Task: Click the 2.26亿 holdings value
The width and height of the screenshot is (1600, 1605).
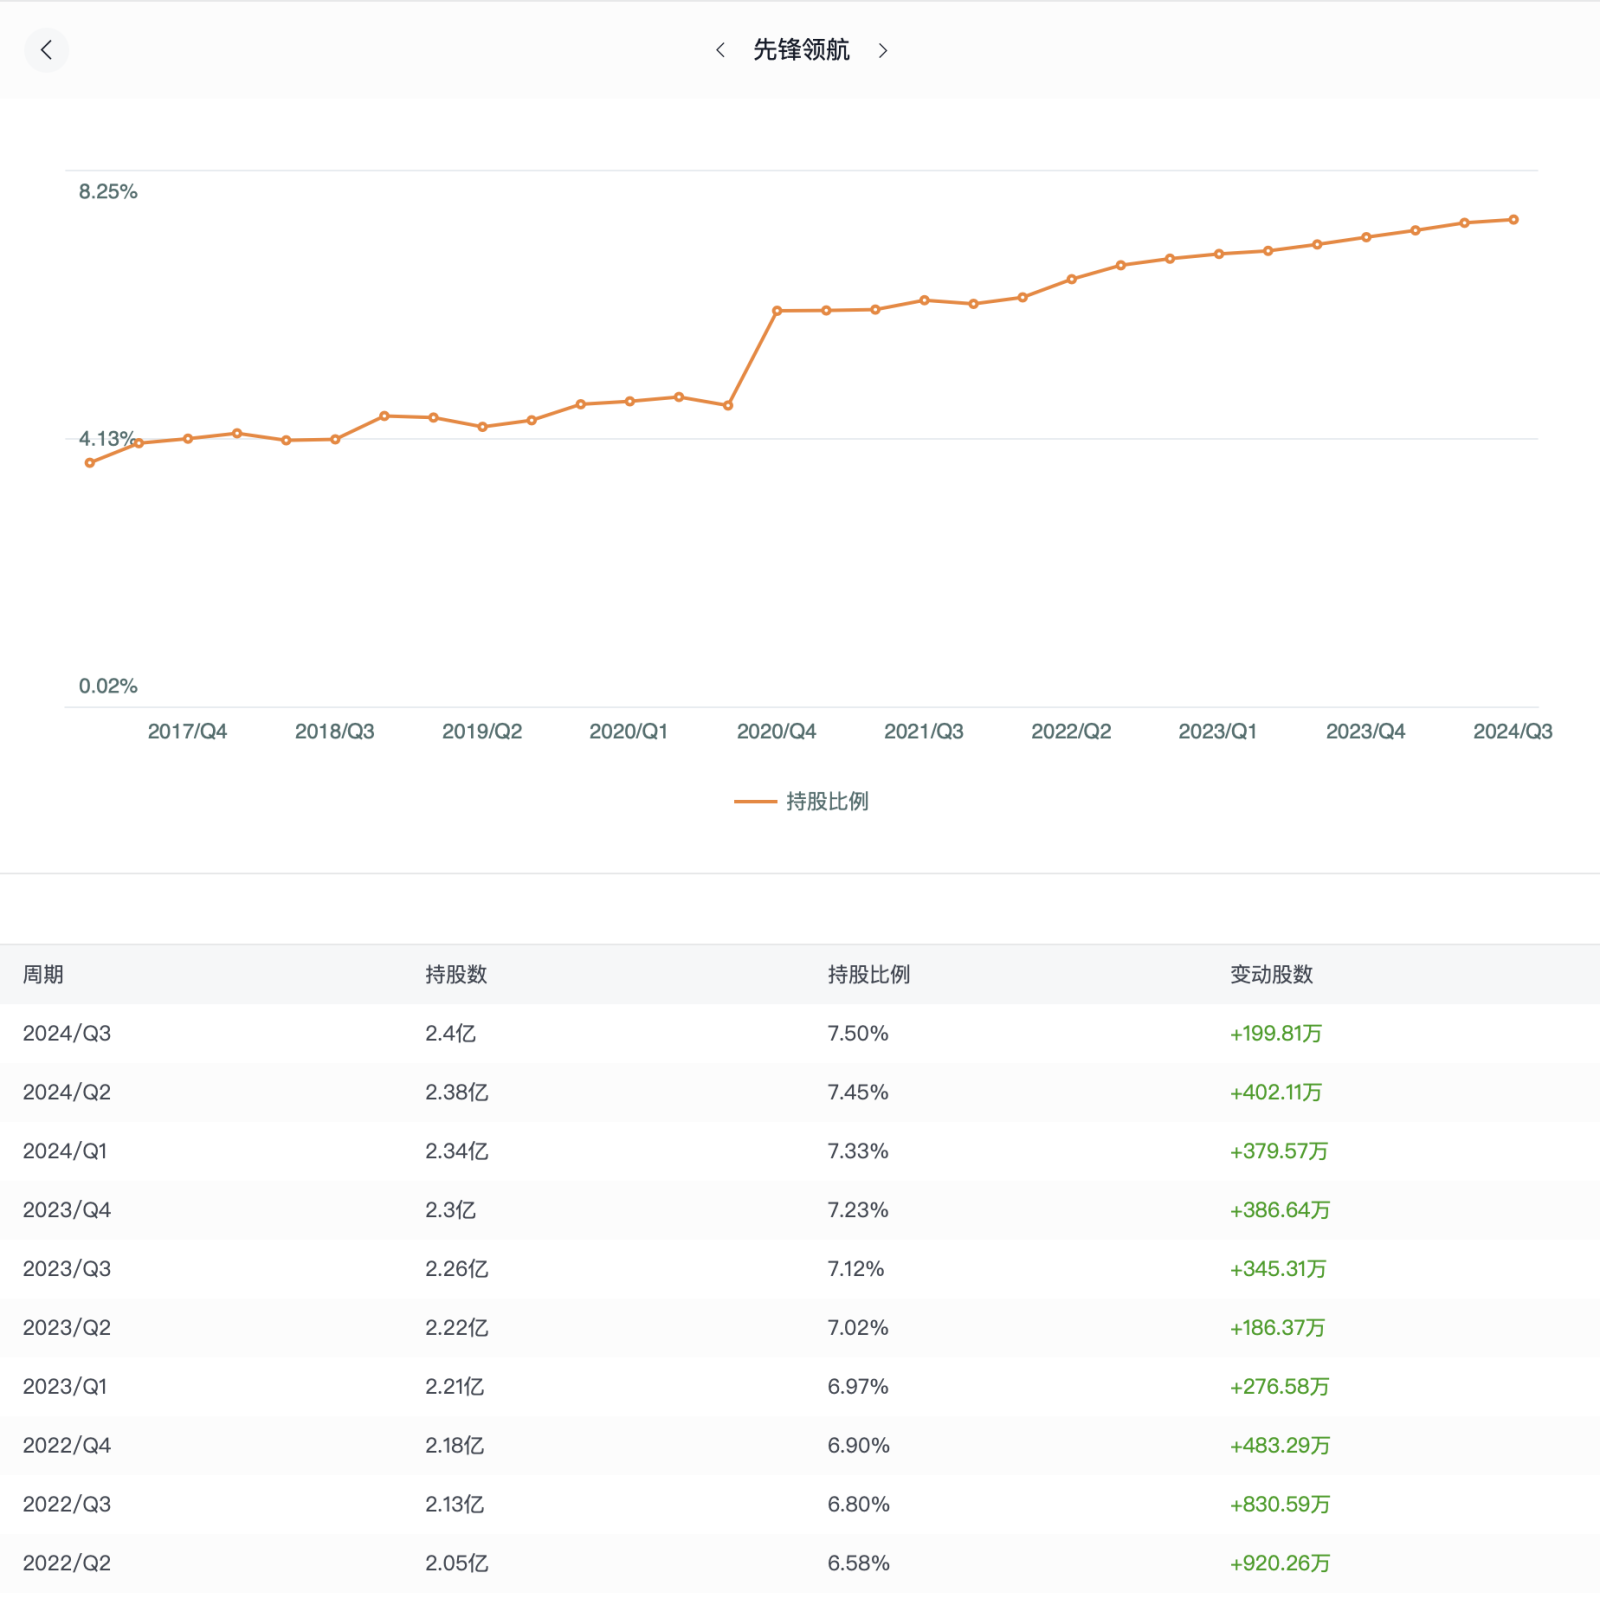Action: (x=456, y=1269)
